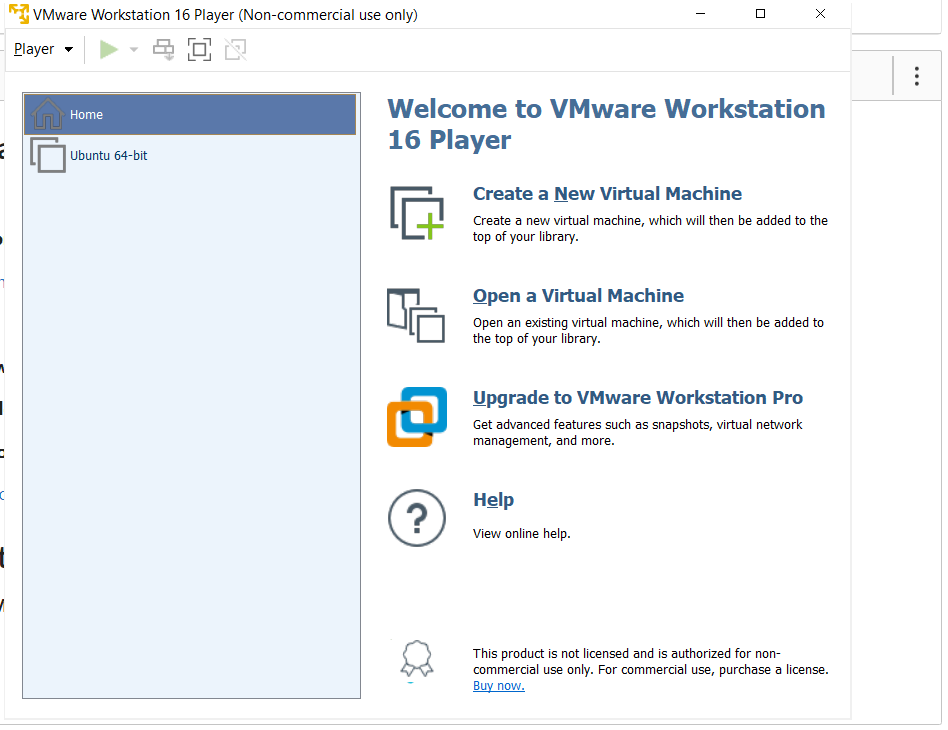Click Send Ctrl+Alt+Del toolbar icon
This screenshot has width=948, height=730.
click(x=163, y=50)
